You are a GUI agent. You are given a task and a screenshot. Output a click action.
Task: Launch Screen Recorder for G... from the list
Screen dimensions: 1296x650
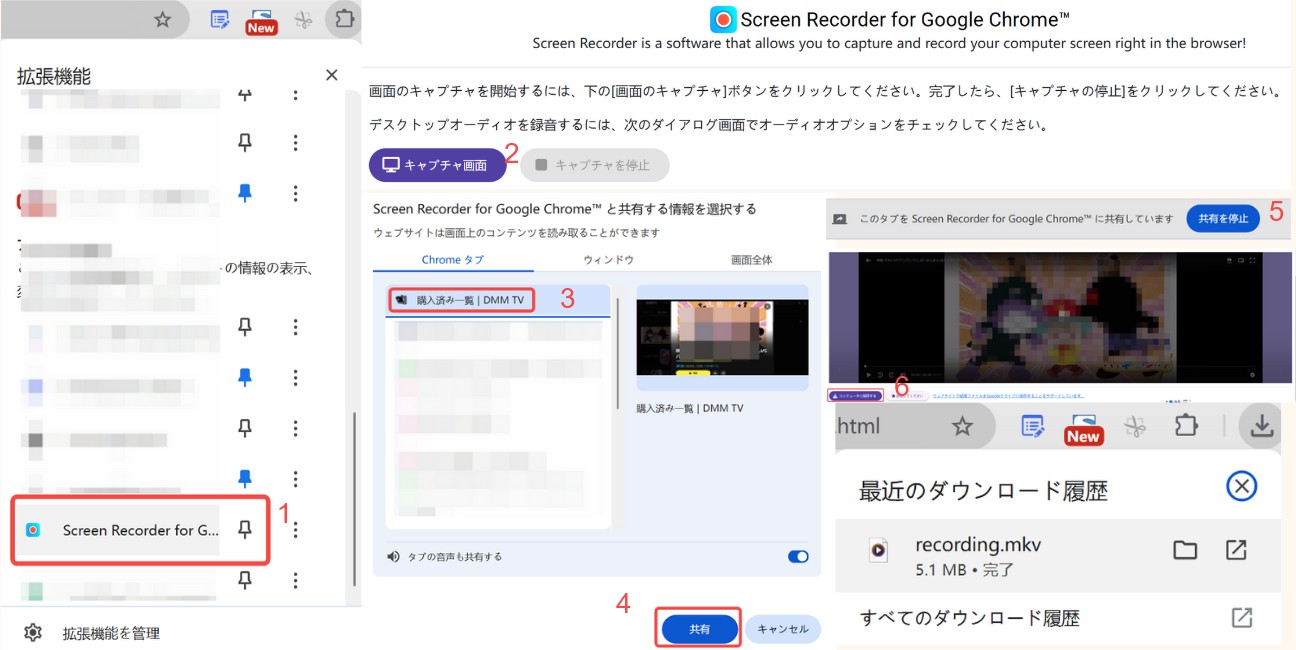(140, 530)
